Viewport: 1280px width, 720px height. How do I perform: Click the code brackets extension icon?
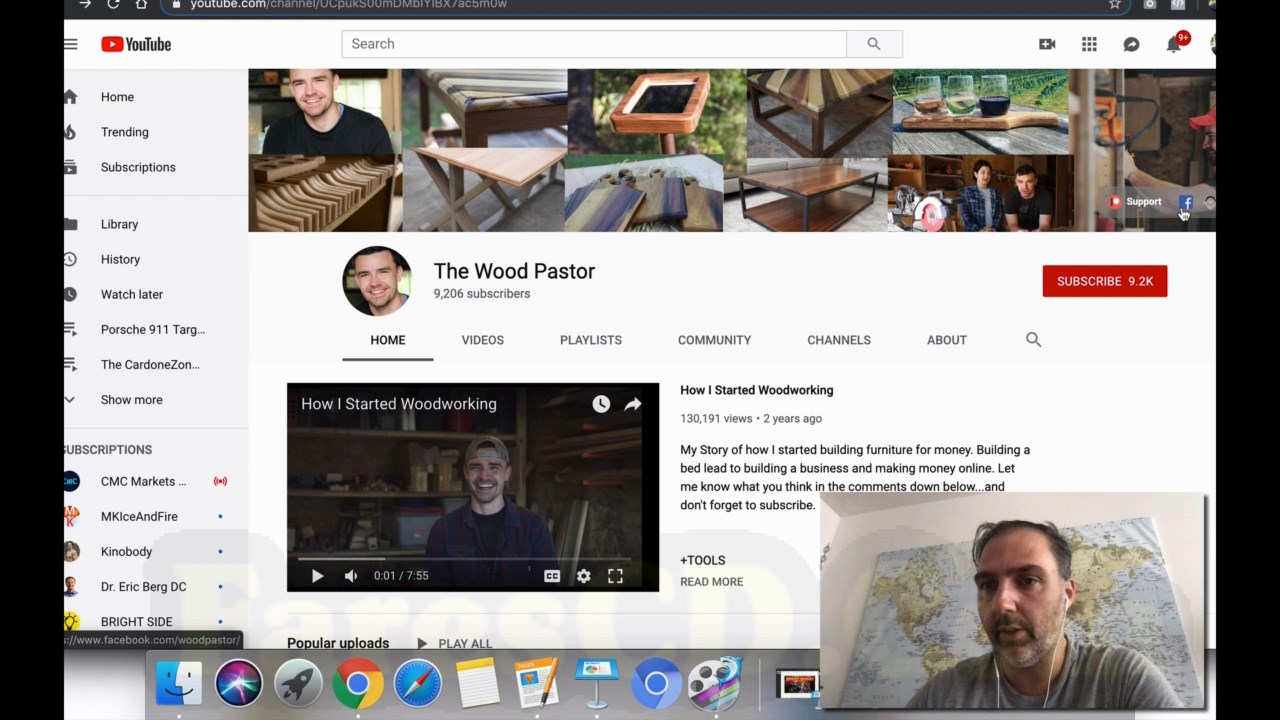[1179, 4]
